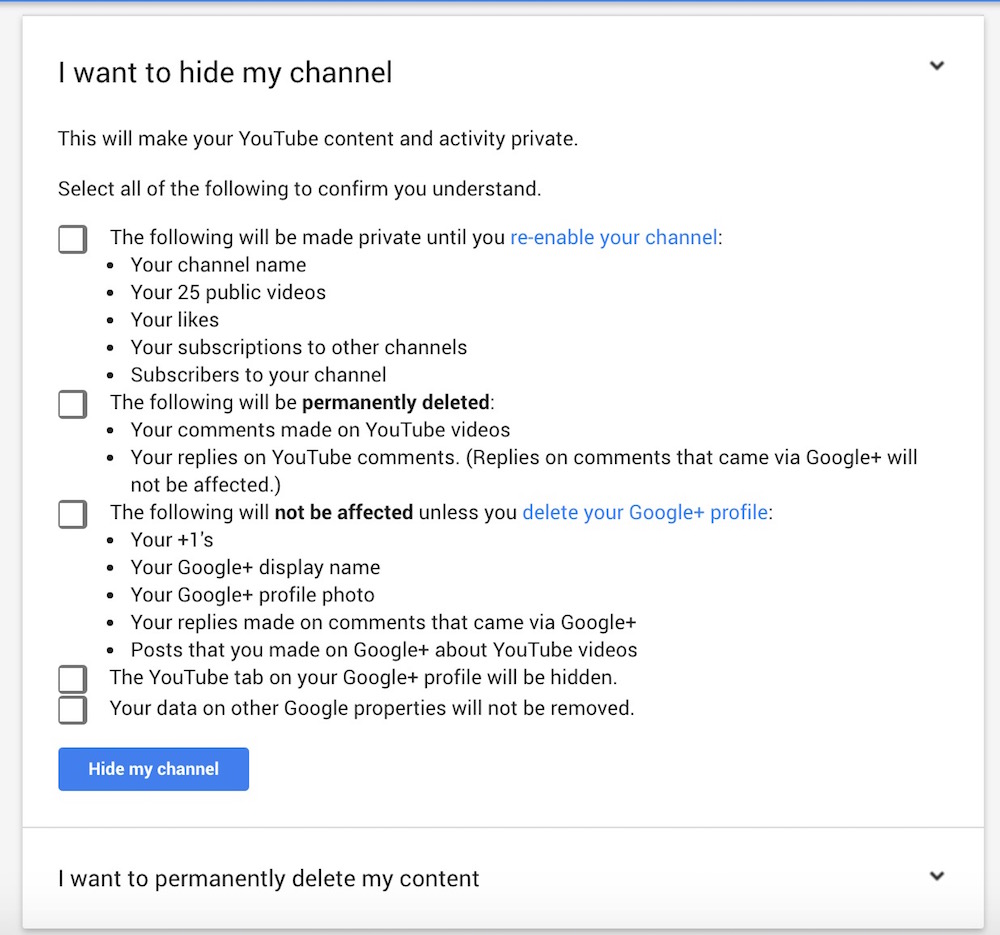Viewport: 1000px width, 935px height.
Task: Expand the permanently delete content chevron
Action: (936, 876)
